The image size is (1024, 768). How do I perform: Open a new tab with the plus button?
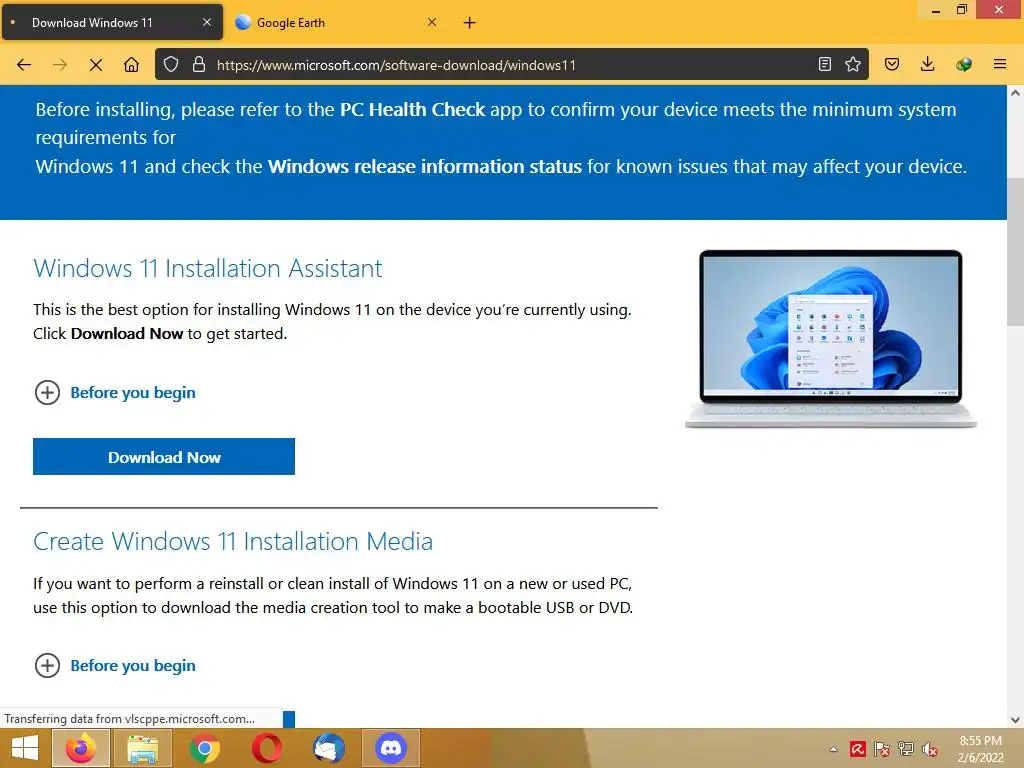tap(470, 23)
